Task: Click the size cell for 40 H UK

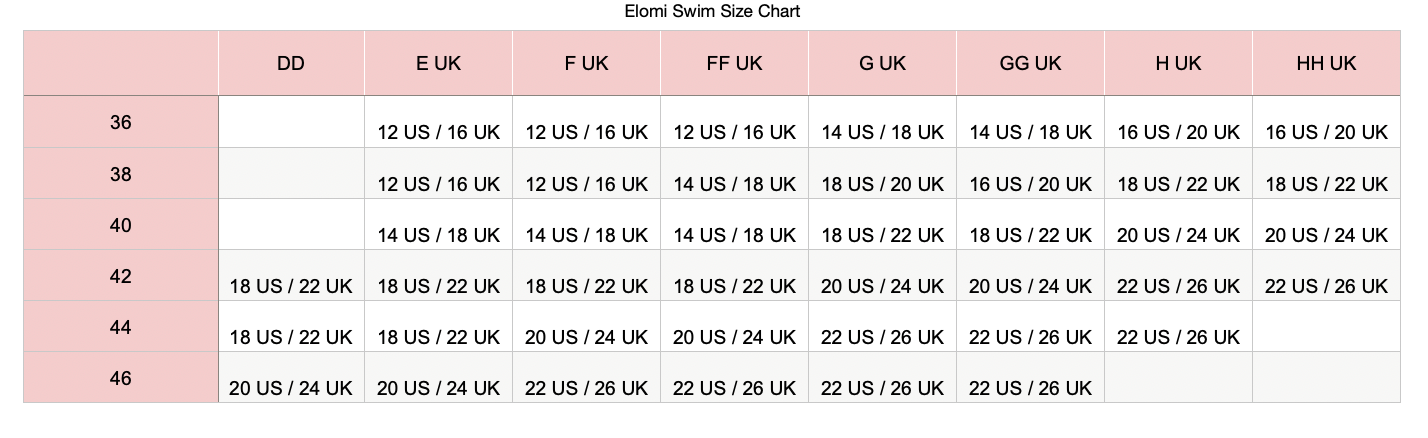Action: (1178, 235)
